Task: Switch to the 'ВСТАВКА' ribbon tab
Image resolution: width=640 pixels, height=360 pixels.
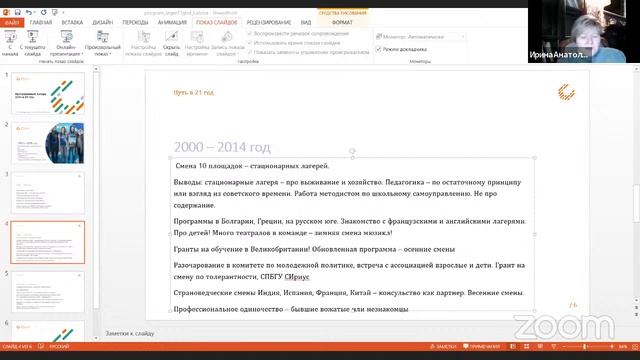Action: [x=72, y=22]
